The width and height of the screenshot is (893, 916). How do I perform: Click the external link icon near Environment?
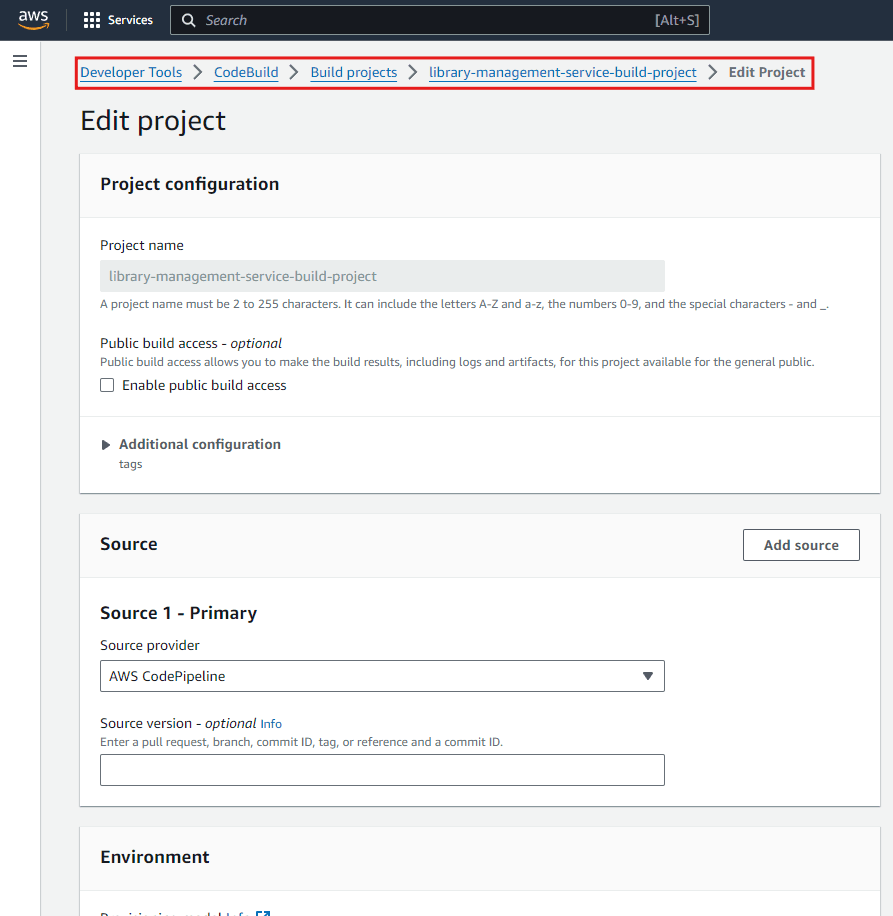(x=263, y=913)
